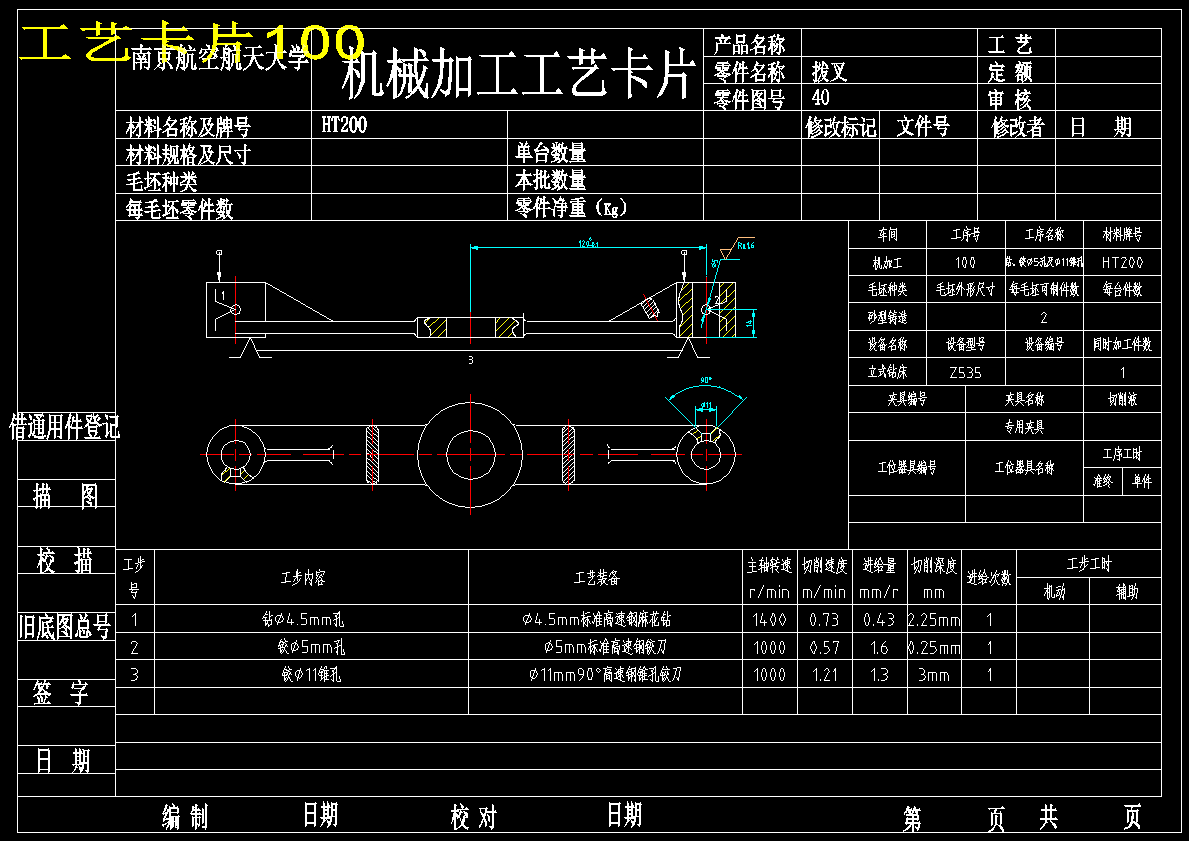Screen dimensions: 1189x841
Task: Select the 设备型号 header cell
Action: (965, 344)
